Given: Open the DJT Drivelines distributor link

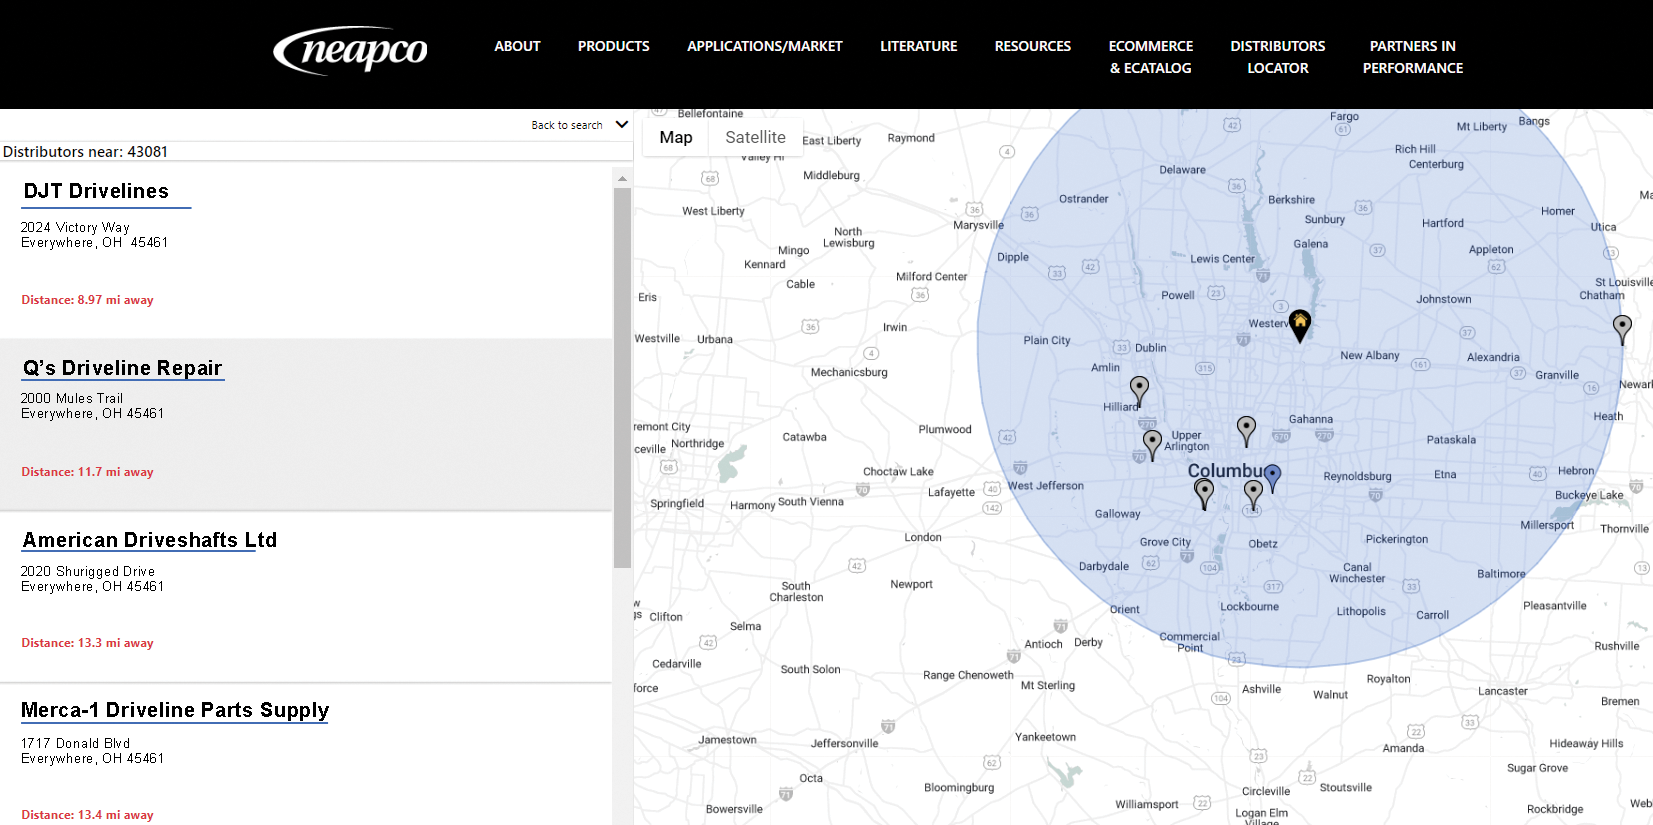Looking at the screenshot, I should coord(96,191).
